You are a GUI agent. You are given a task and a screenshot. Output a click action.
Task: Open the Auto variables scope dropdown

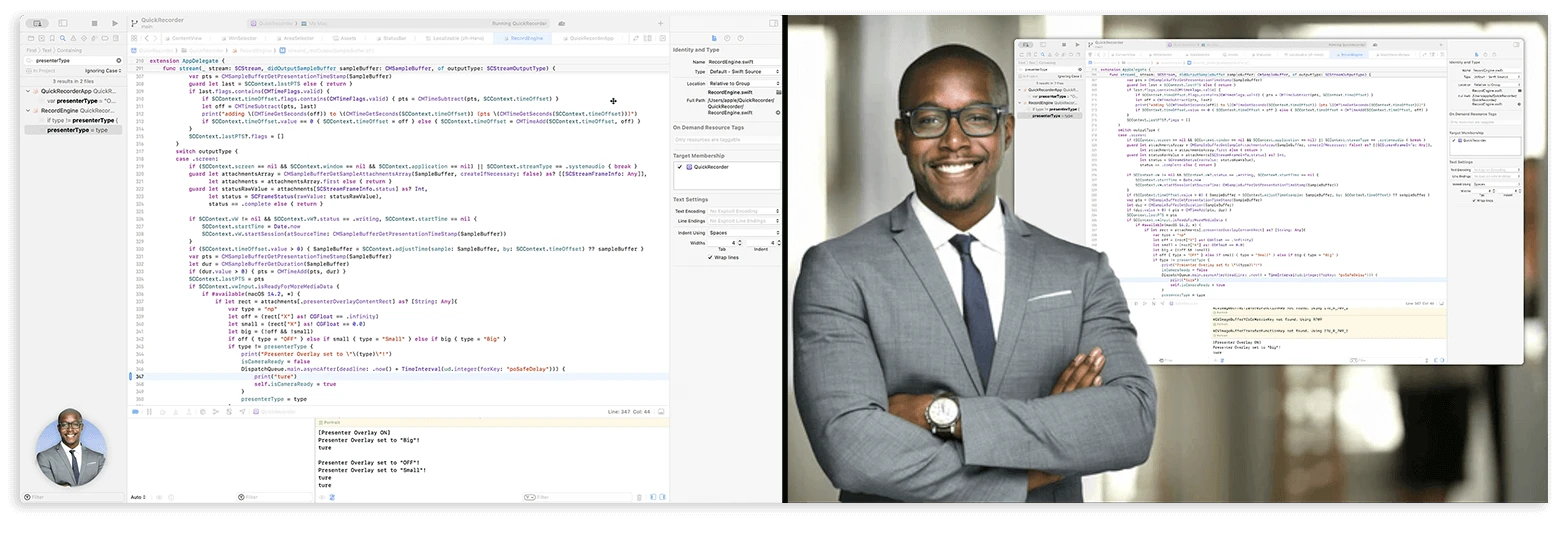pos(138,497)
